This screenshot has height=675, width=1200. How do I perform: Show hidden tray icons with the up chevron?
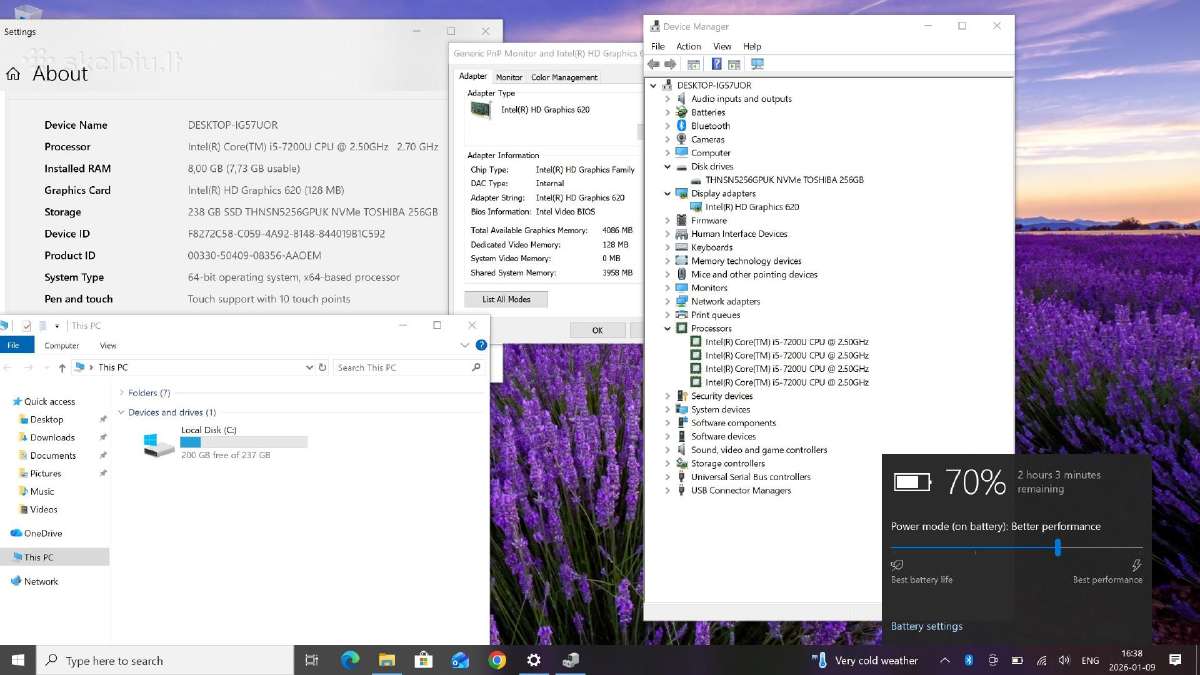[x=945, y=660]
